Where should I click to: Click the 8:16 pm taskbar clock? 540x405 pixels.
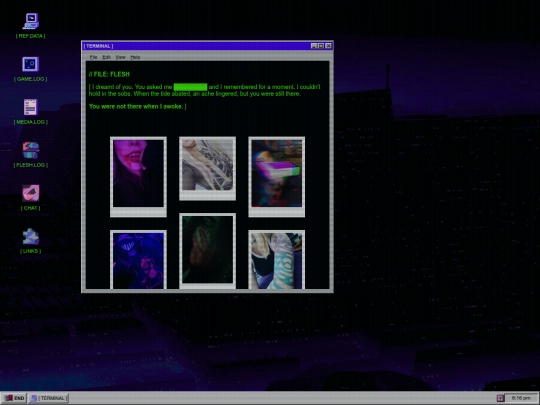click(520, 398)
